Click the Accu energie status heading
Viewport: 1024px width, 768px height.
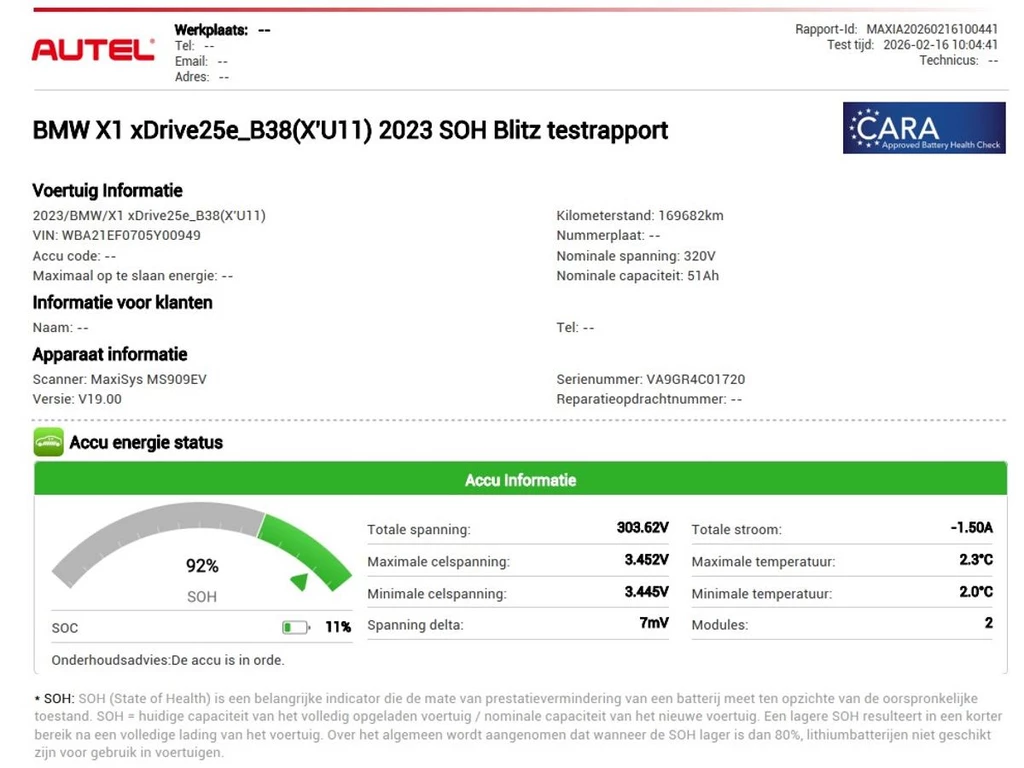146,442
